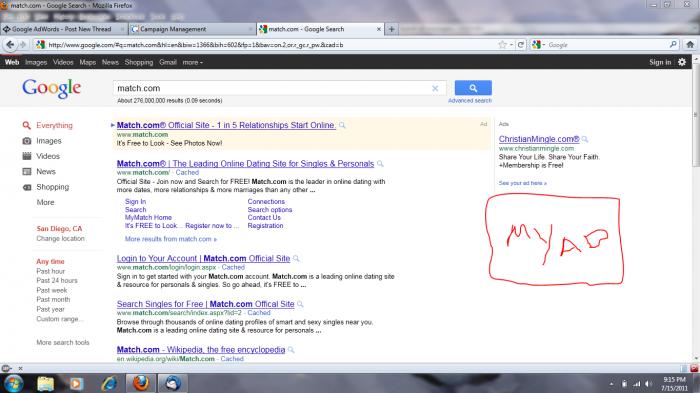Screen dimensions: 700x393
Task: Select Custom range time filter
Action: (59, 319)
